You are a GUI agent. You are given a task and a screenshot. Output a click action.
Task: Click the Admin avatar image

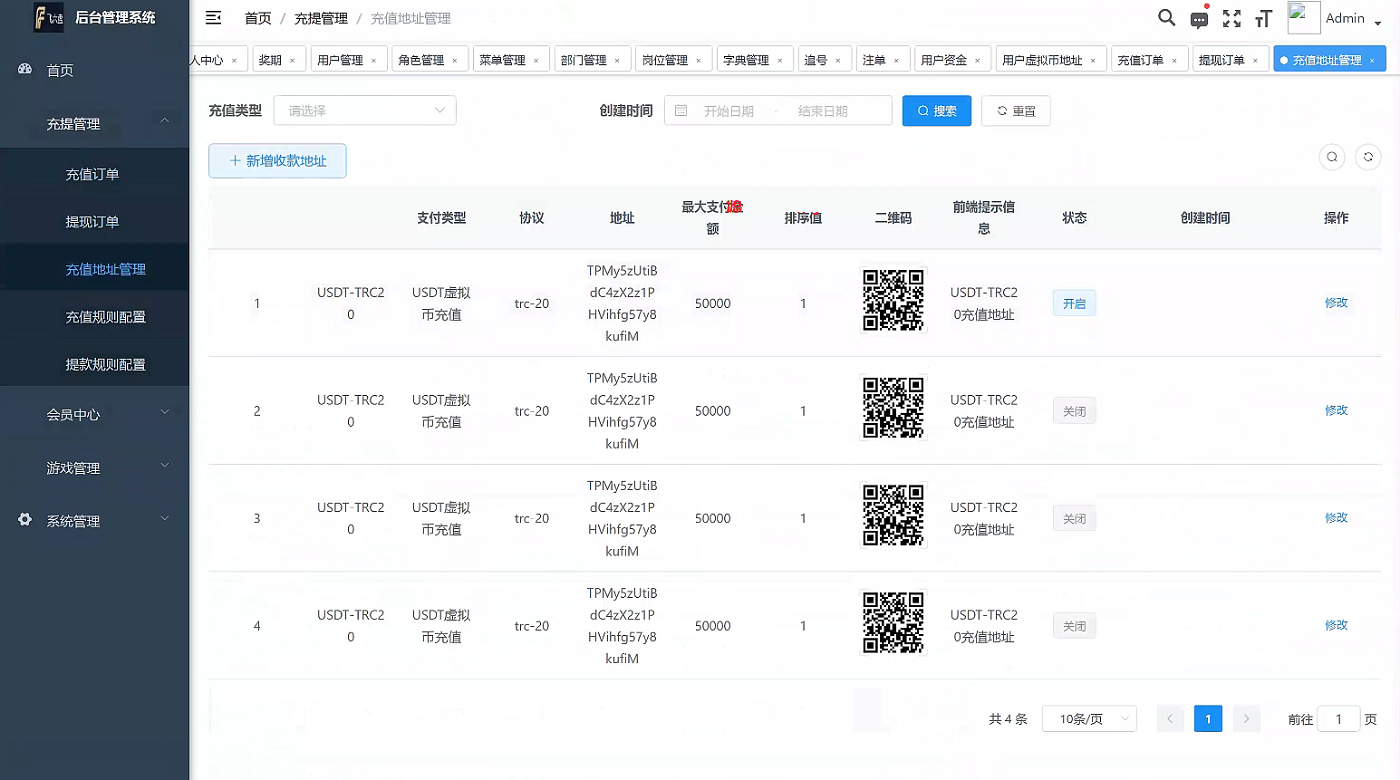pos(1304,18)
